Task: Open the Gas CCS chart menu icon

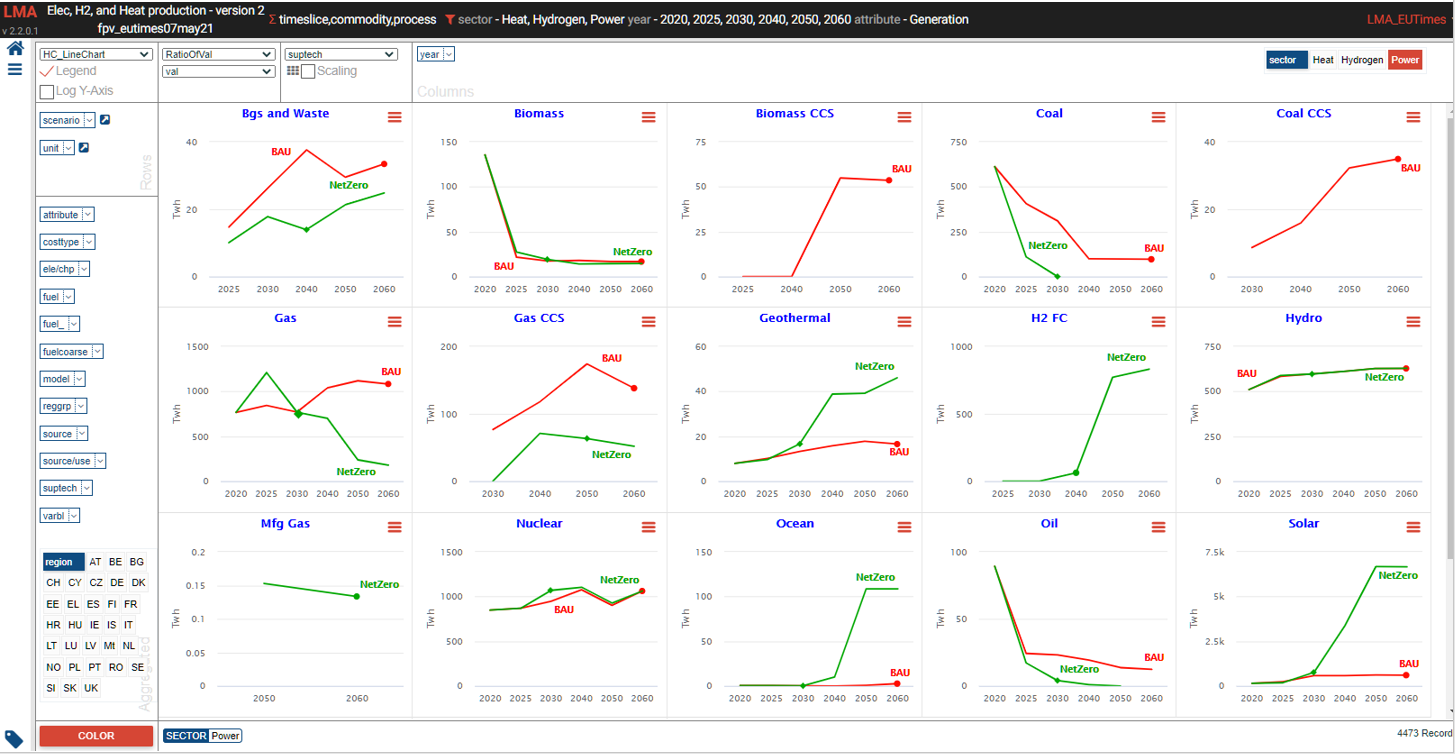Action: click(649, 322)
